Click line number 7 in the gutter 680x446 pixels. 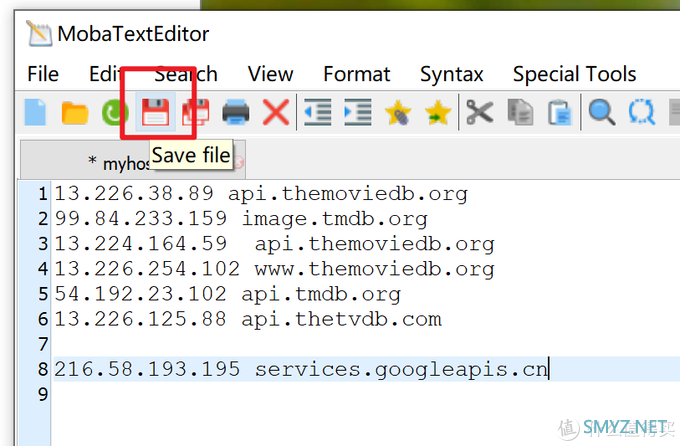(42, 344)
